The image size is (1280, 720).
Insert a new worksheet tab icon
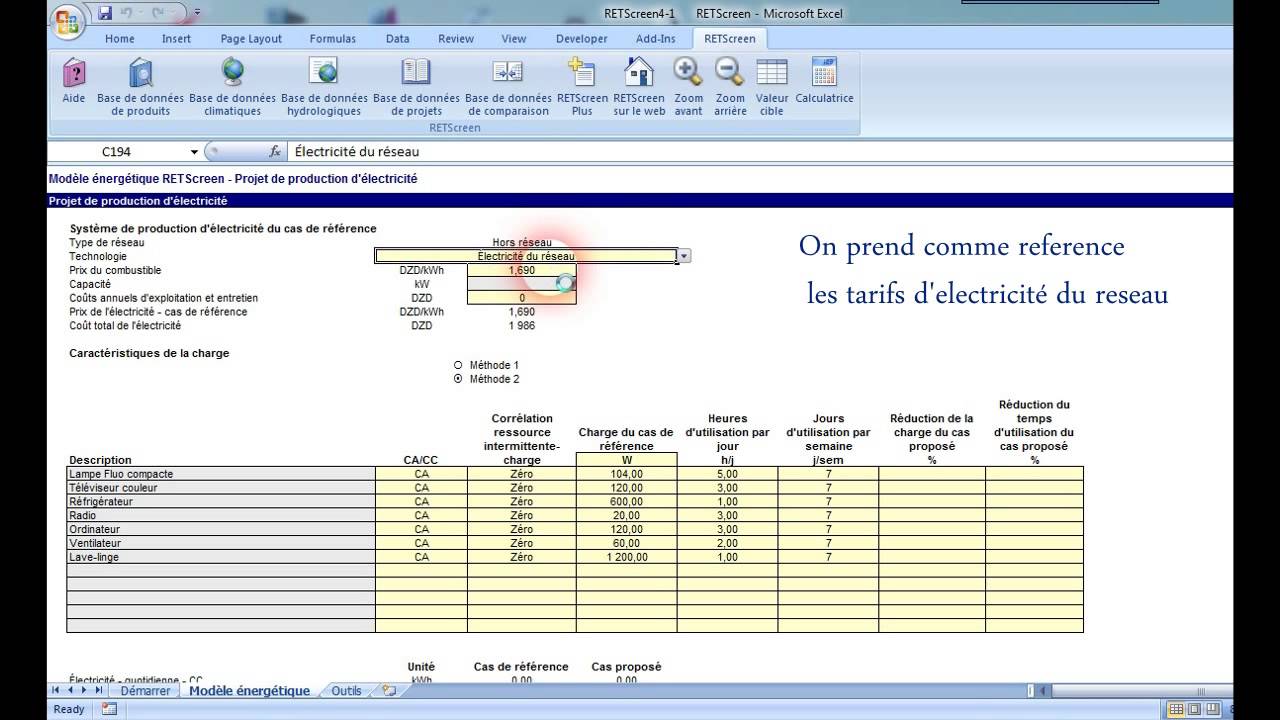pos(388,690)
